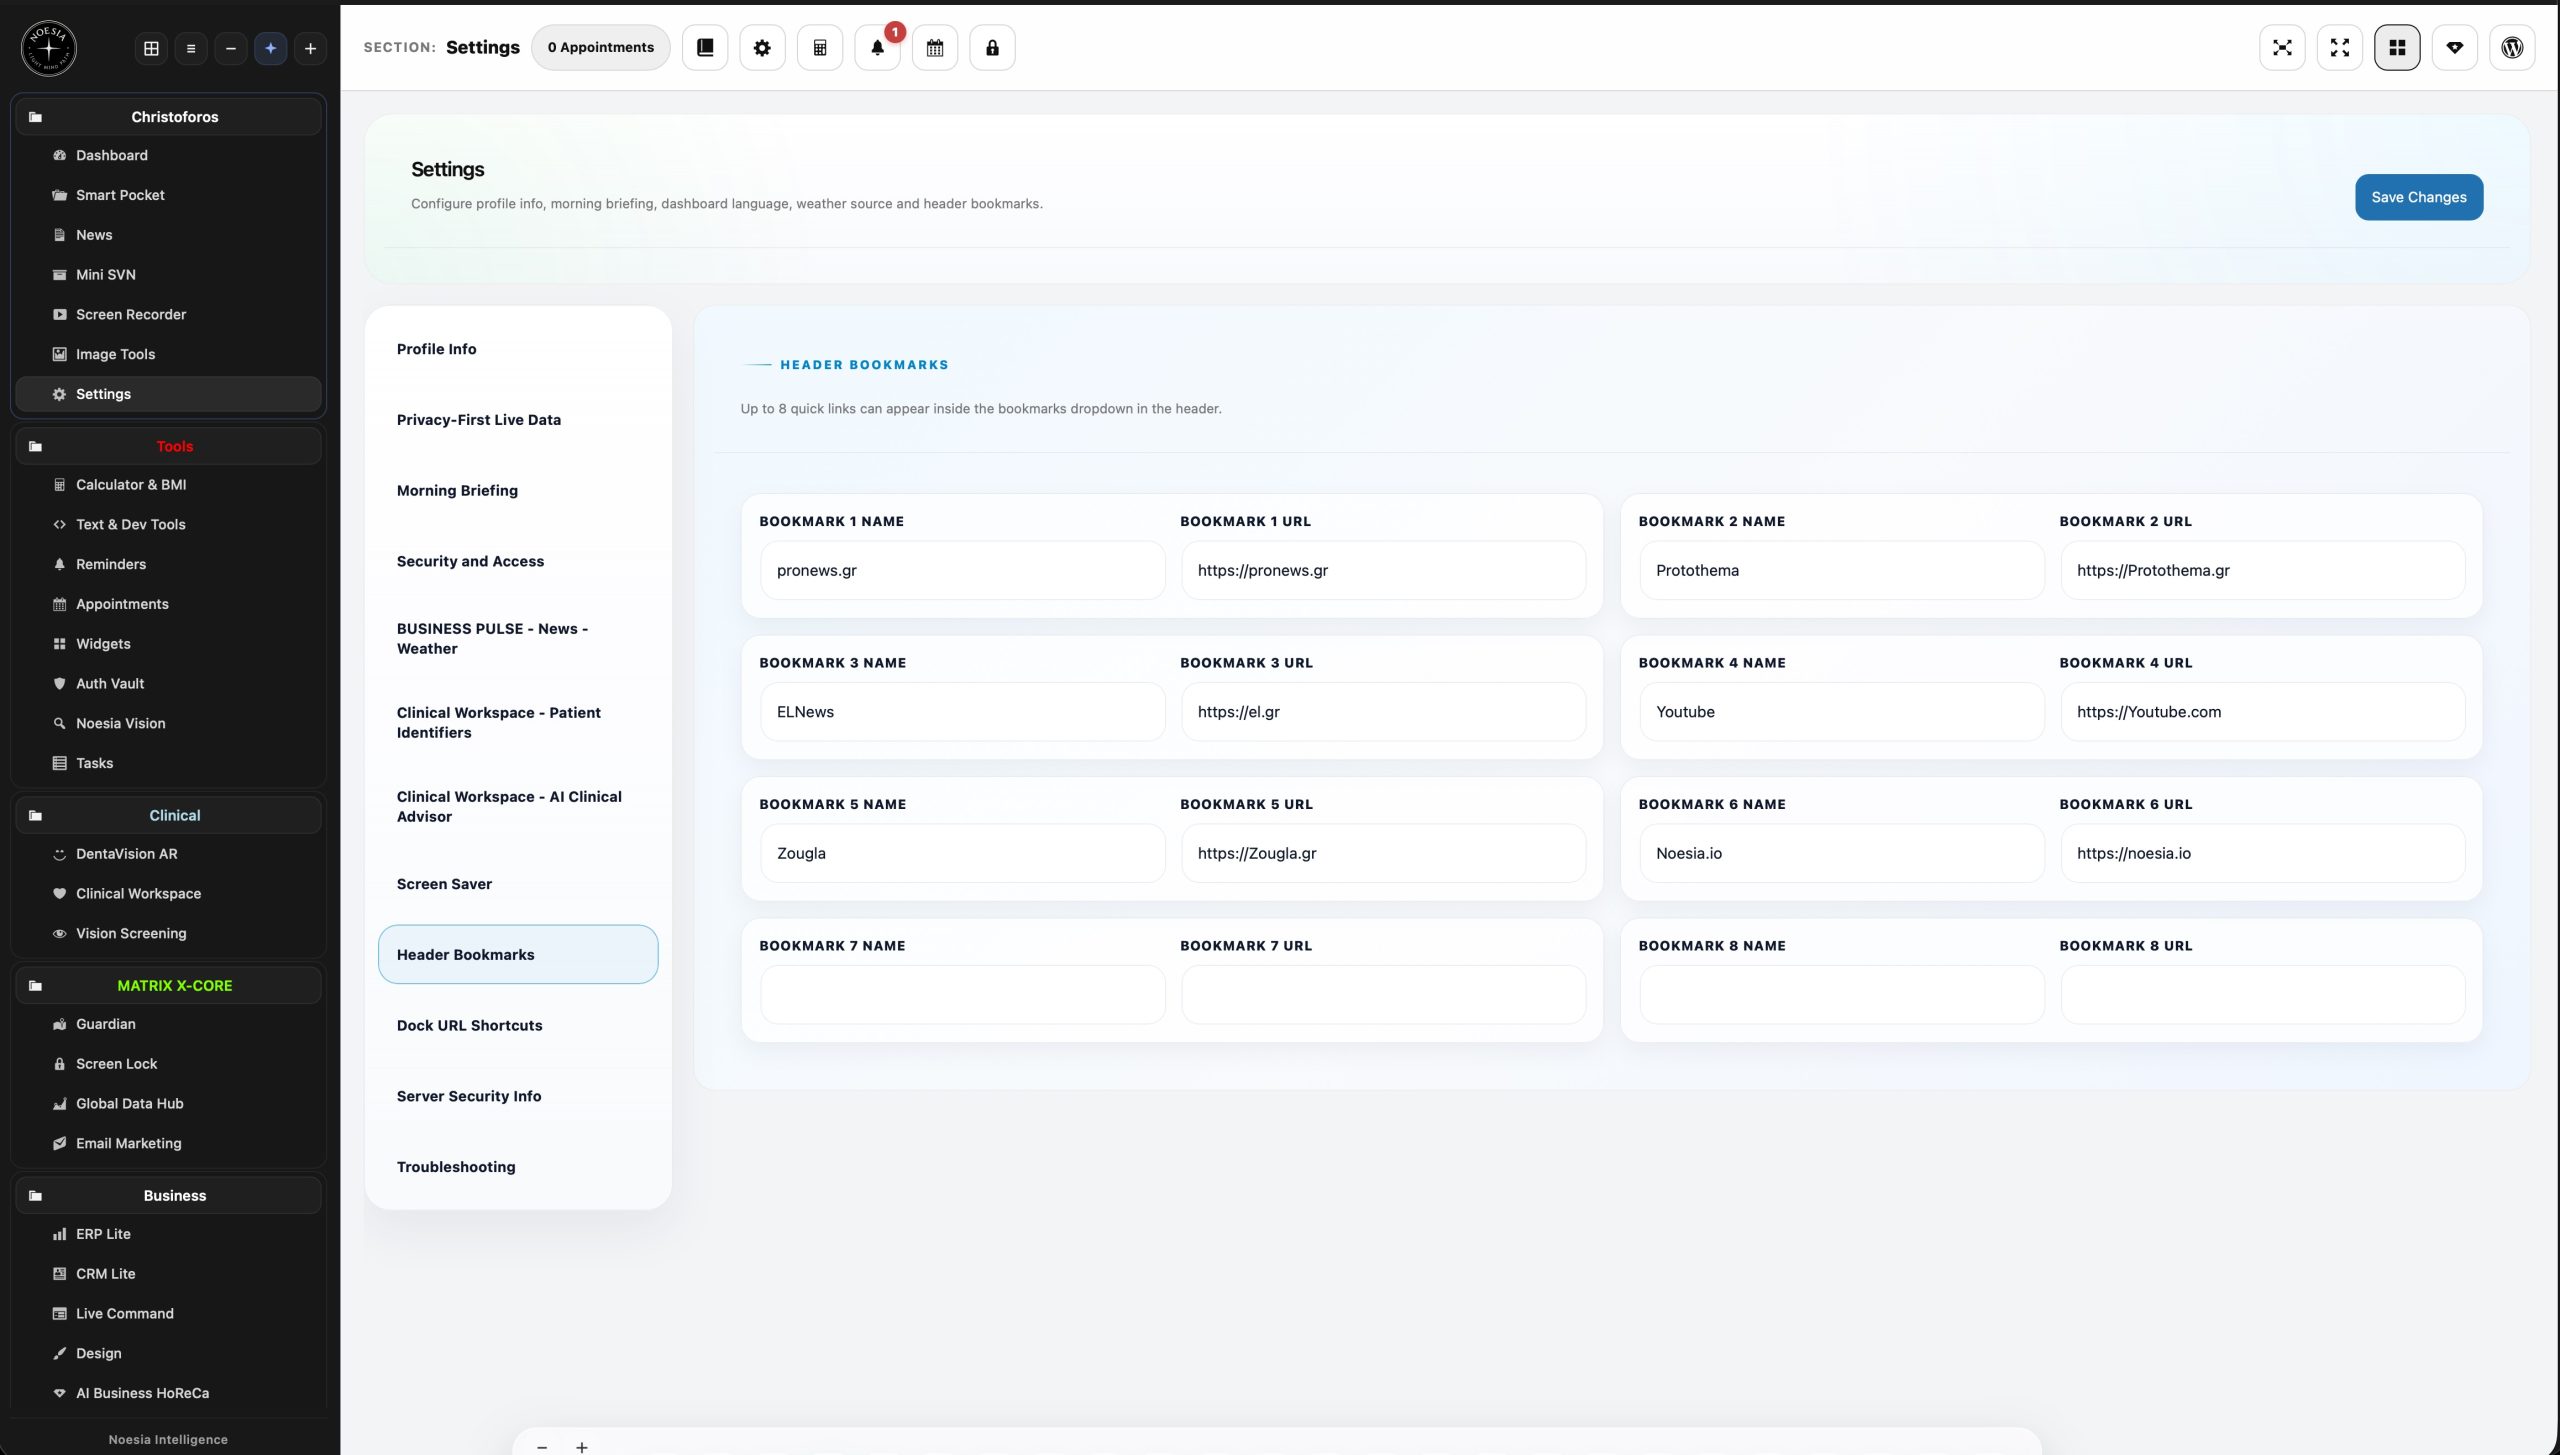2560x1455 pixels.
Task: Click the plus icon in sidebar header
Action: (310, 48)
